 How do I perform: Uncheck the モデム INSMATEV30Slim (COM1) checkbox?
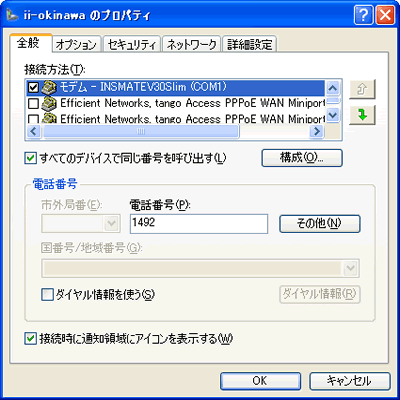coord(34,87)
